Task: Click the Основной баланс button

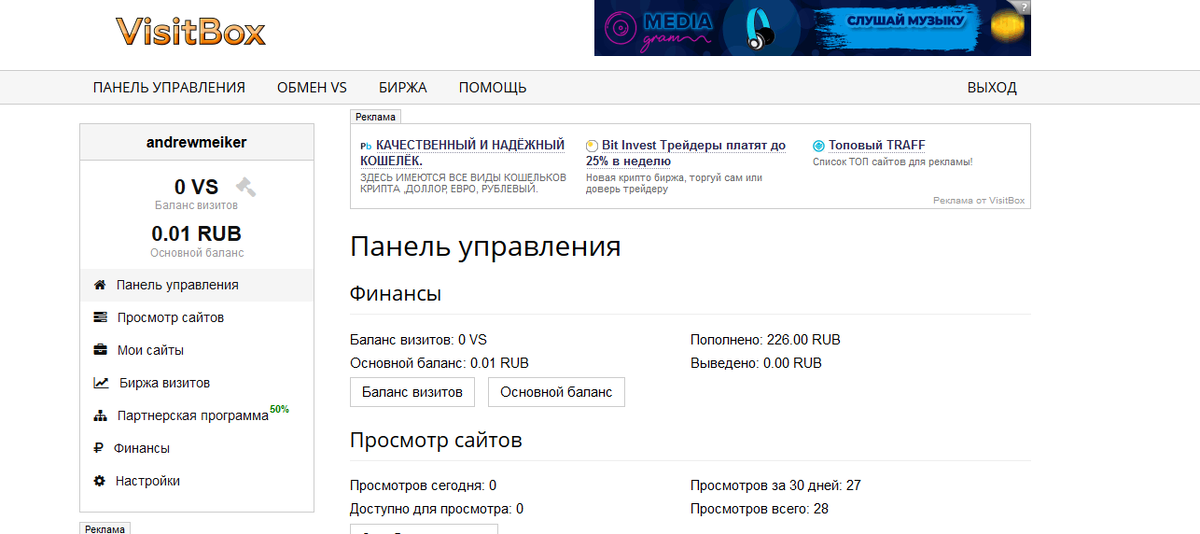Action: tap(556, 392)
